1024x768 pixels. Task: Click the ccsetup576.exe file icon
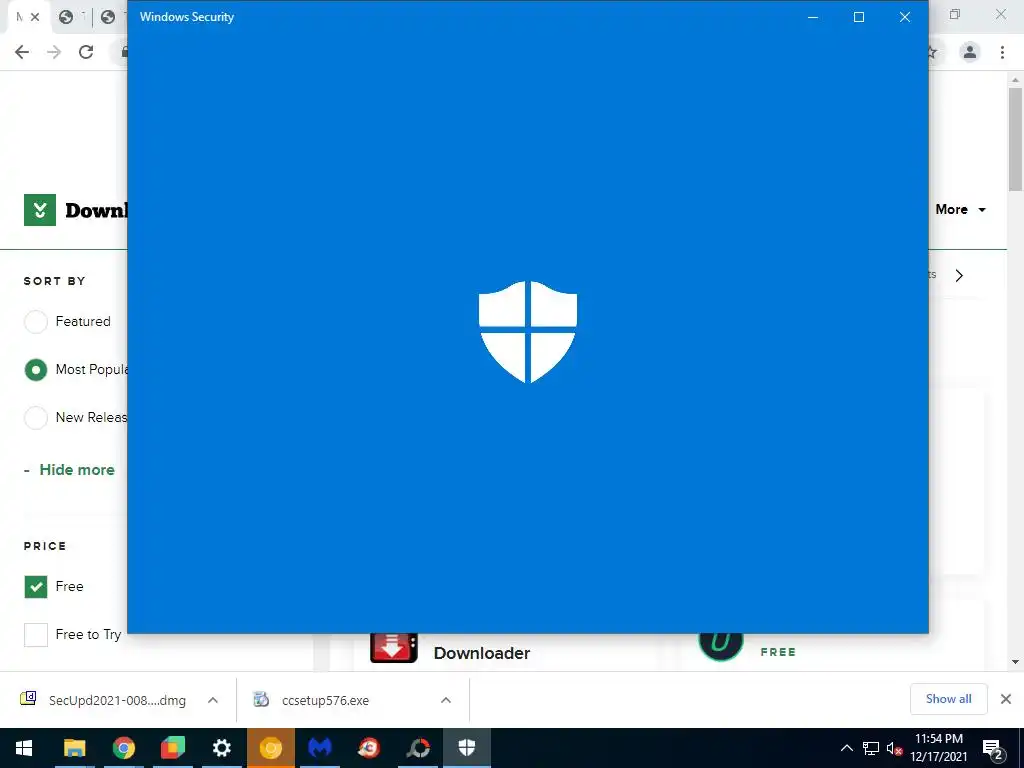pyautogui.click(x=261, y=699)
